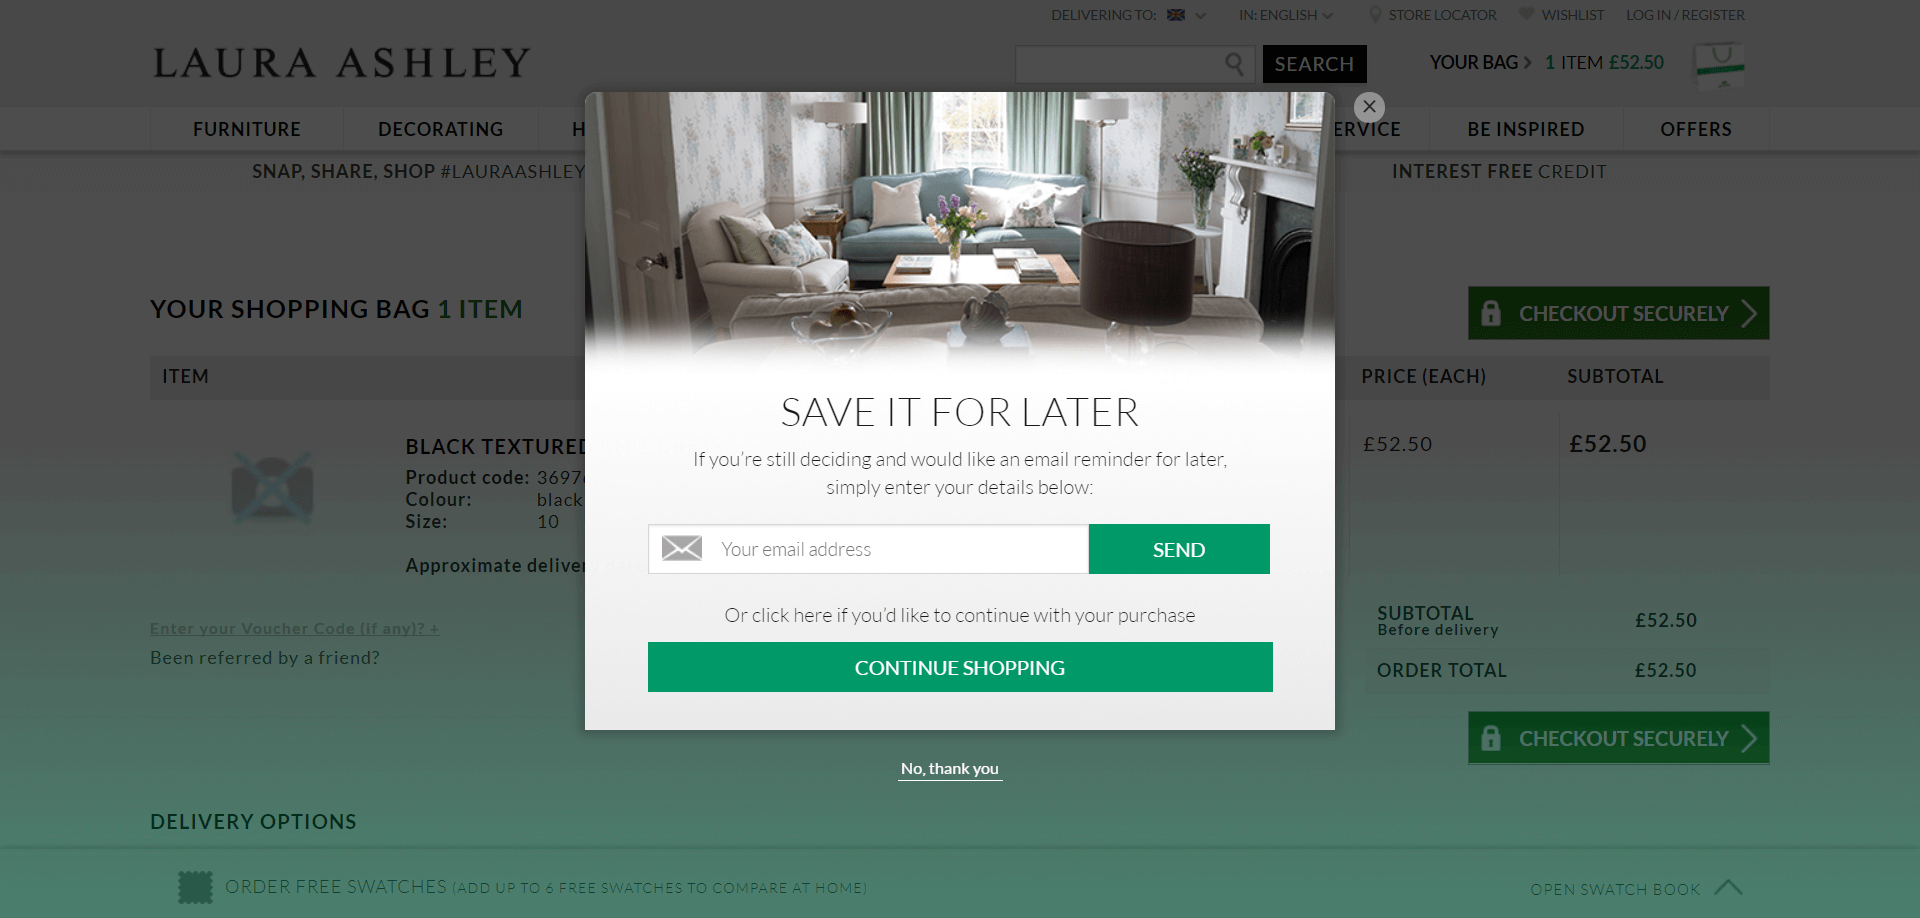Open the delivery country flag dropdown
This screenshot has height=918, width=1920.
pos(1187,15)
